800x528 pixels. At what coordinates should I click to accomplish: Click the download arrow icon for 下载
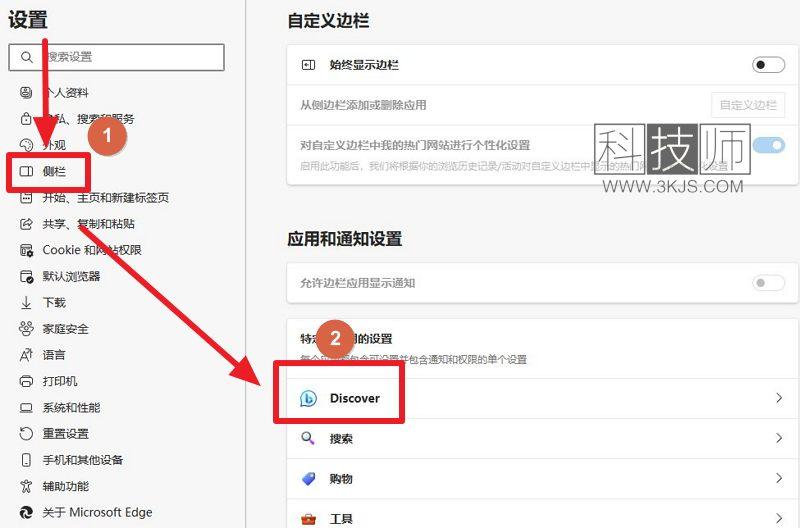point(26,303)
